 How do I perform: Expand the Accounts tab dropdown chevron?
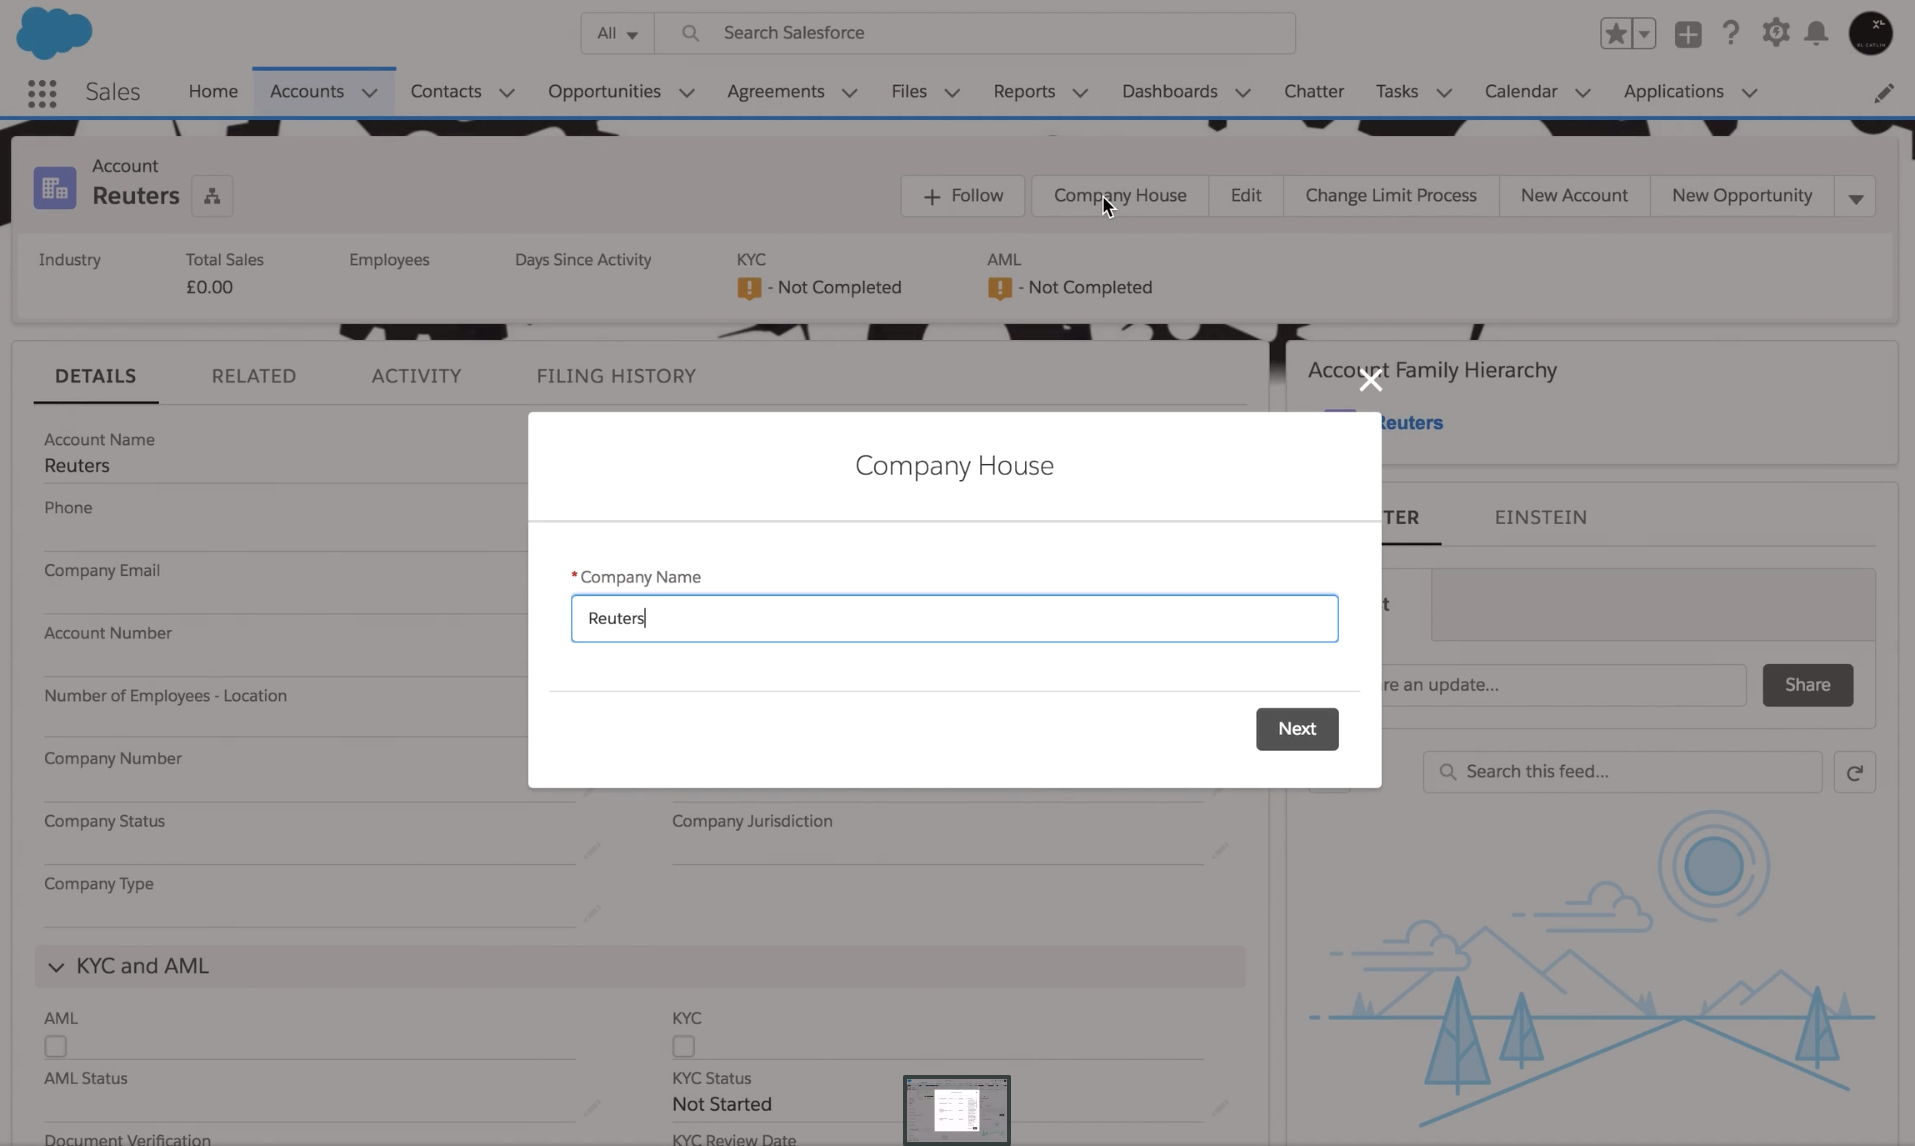[370, 93]
